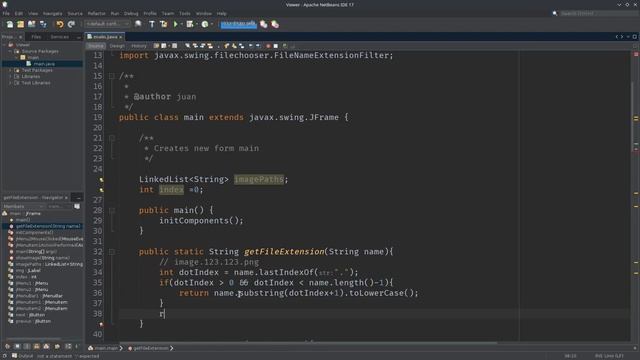The image size is (640, 360).
Task: Toggle fourth Navigator filter button at bottom
Action: click(x=37, y=346)
